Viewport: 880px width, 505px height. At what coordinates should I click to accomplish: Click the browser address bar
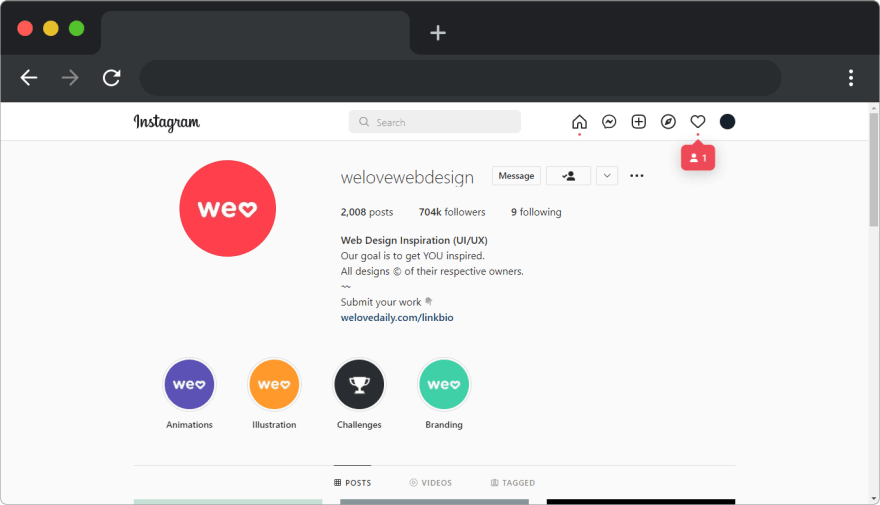460,77
